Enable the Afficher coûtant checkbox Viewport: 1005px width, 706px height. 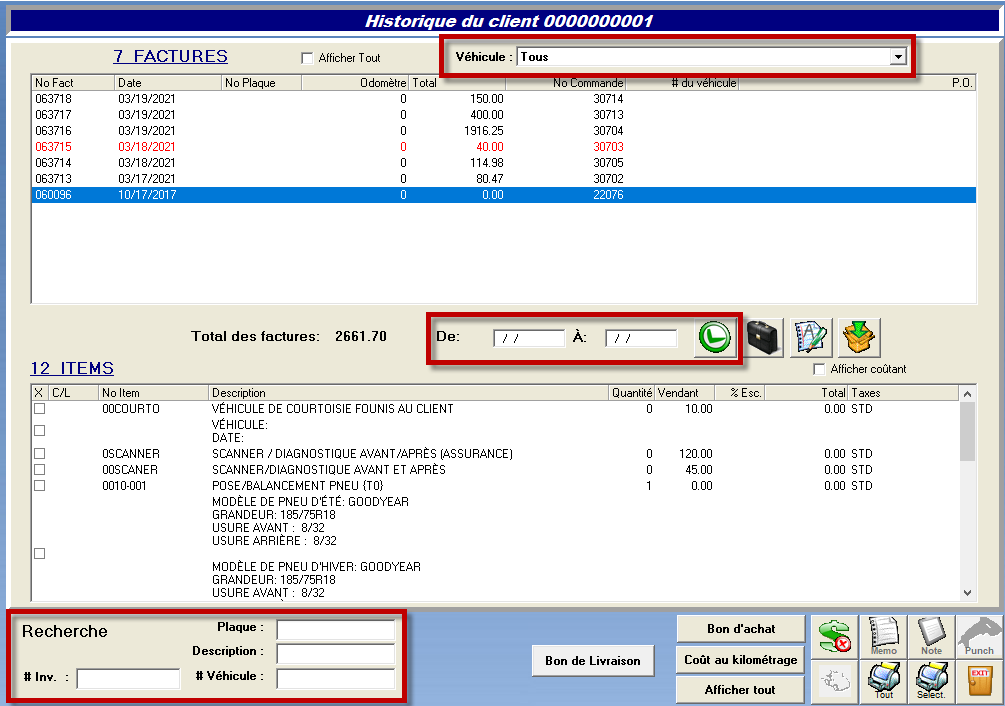coord(818,369)
